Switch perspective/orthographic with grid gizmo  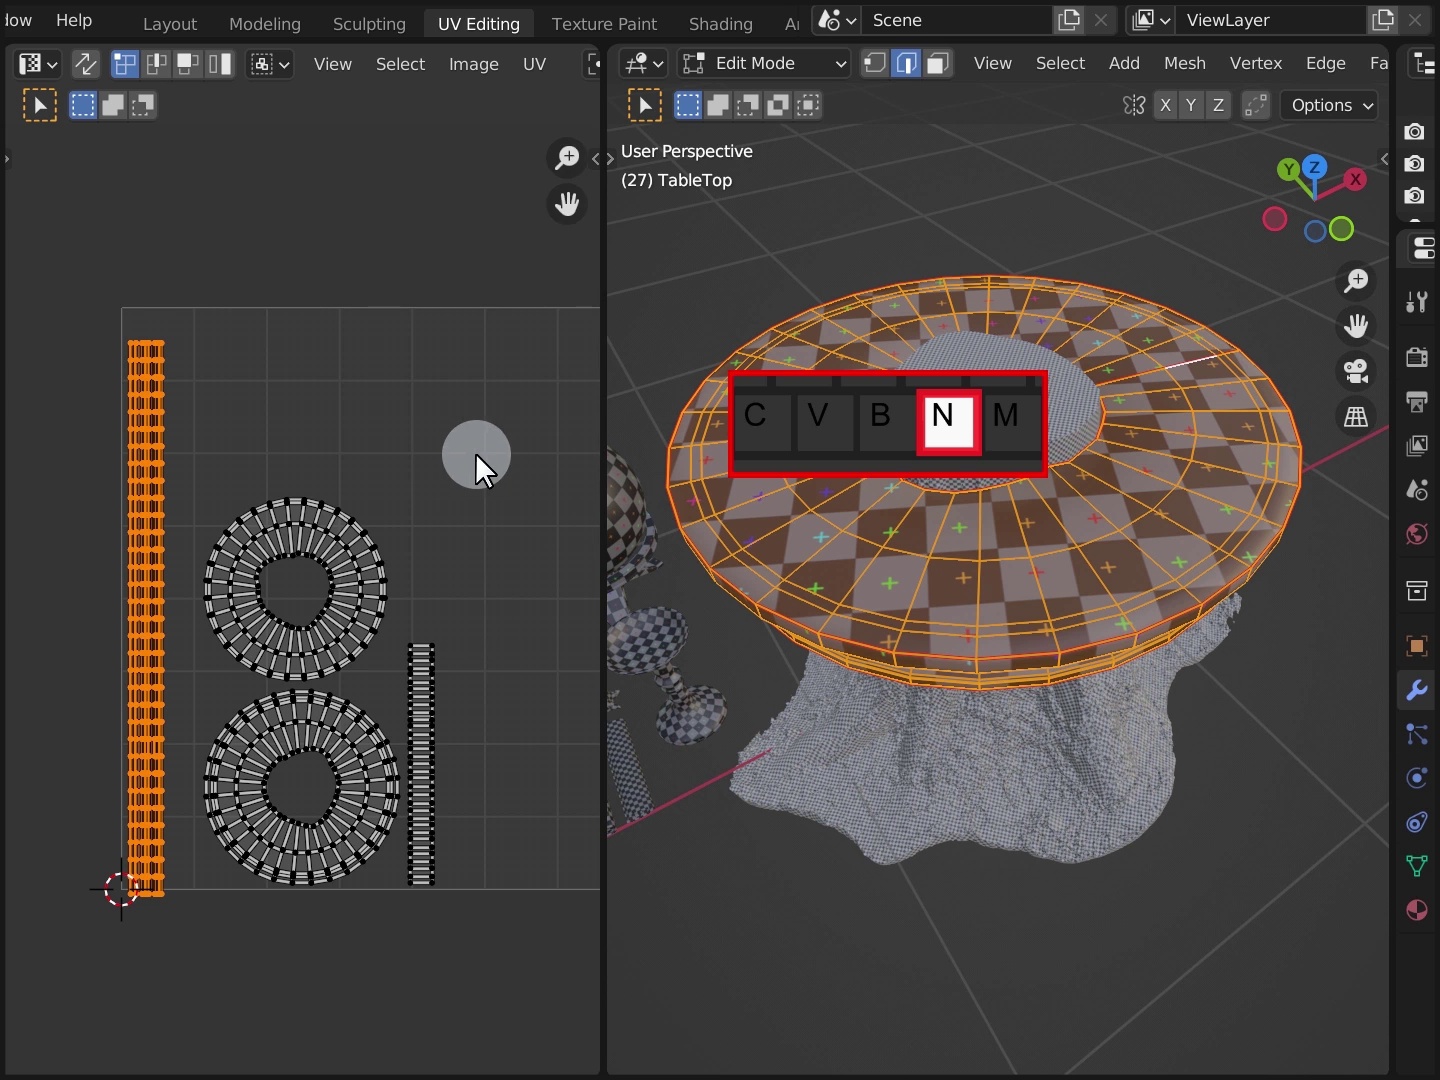(1357, 417)
